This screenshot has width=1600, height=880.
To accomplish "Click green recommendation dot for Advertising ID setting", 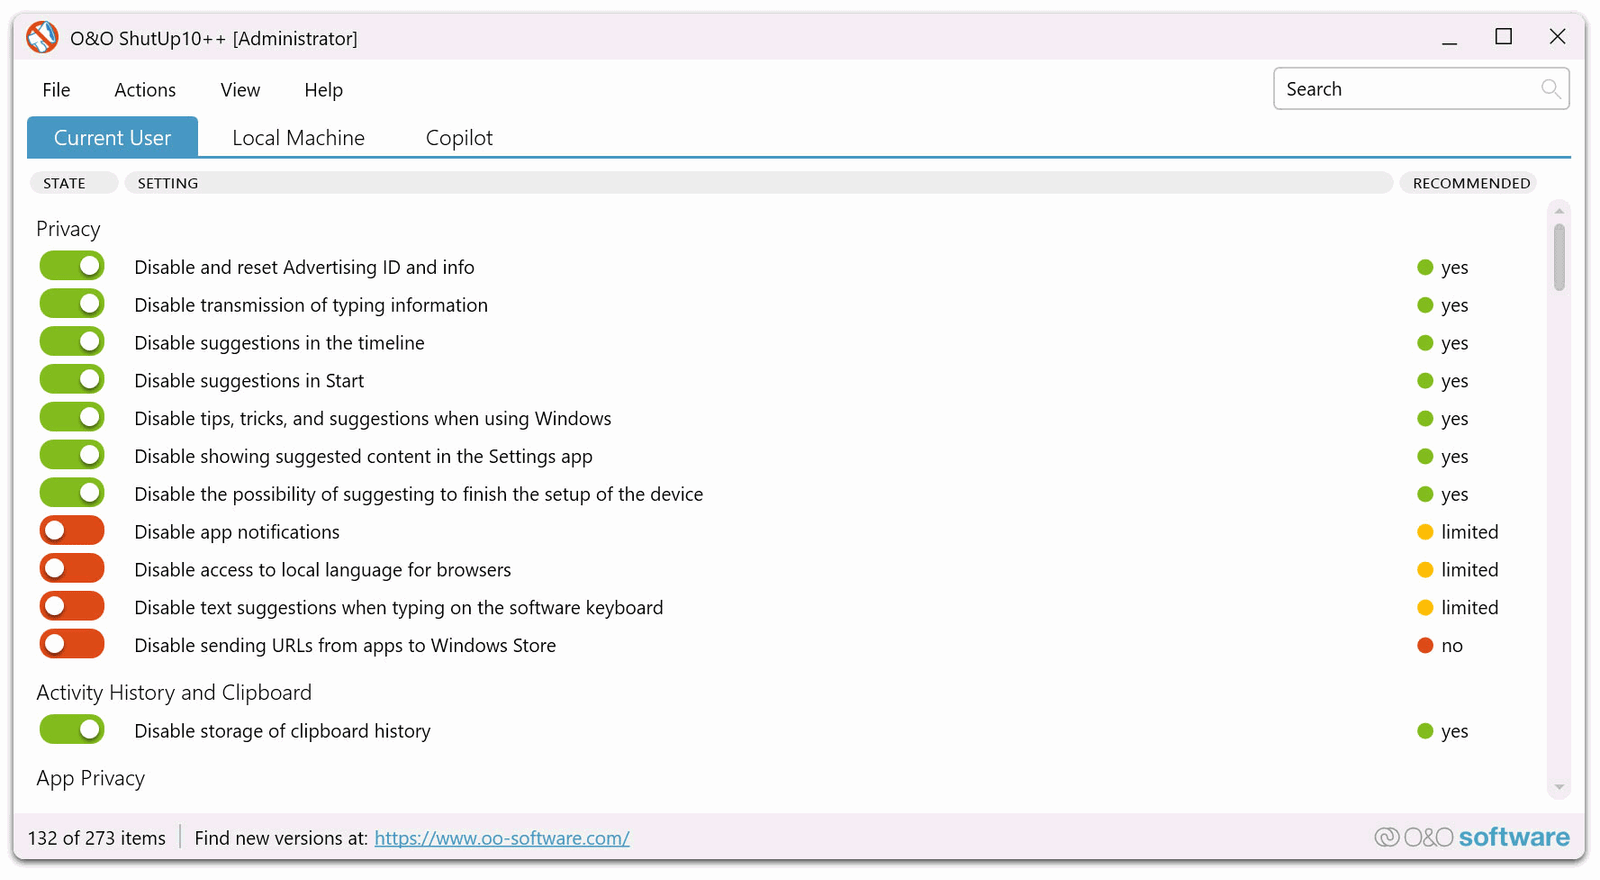I will tap(1425, 267).
